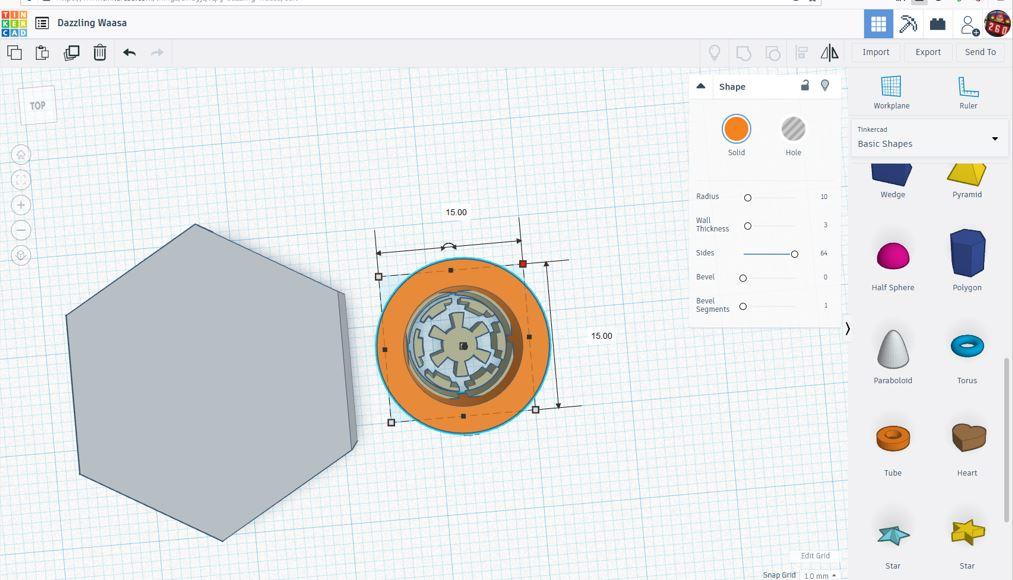
Task: Pick the Torus shape
Action: click(967, 357)
